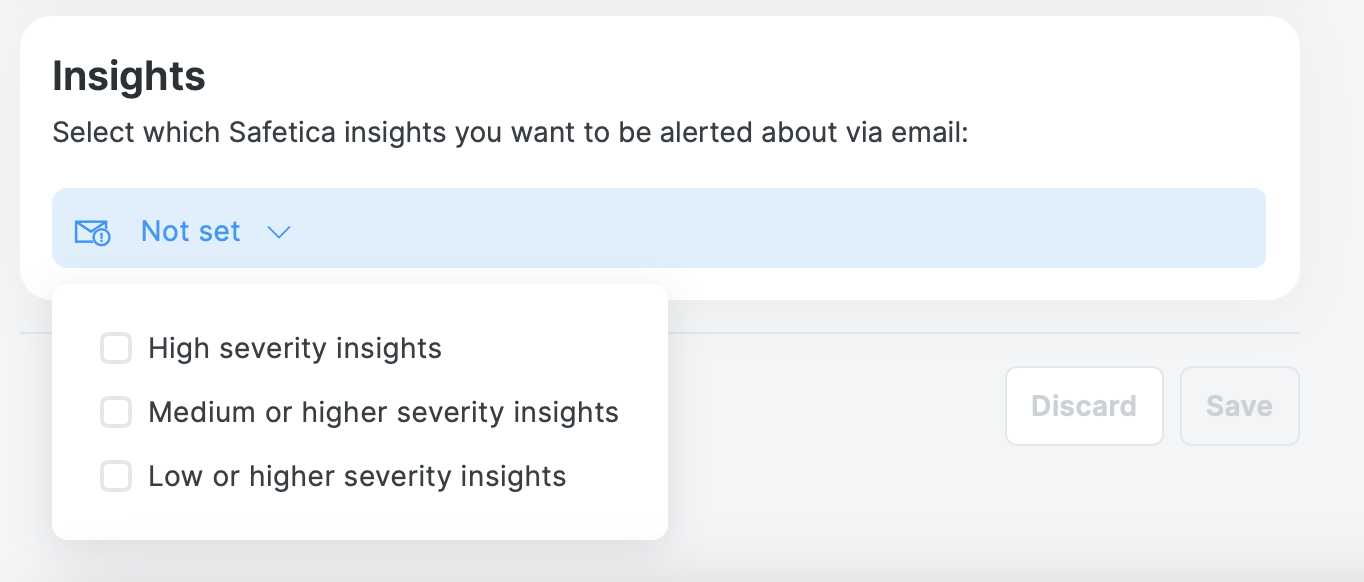Select the High severity insights option text
The image size is (1364, 582).
click(295, 348)
